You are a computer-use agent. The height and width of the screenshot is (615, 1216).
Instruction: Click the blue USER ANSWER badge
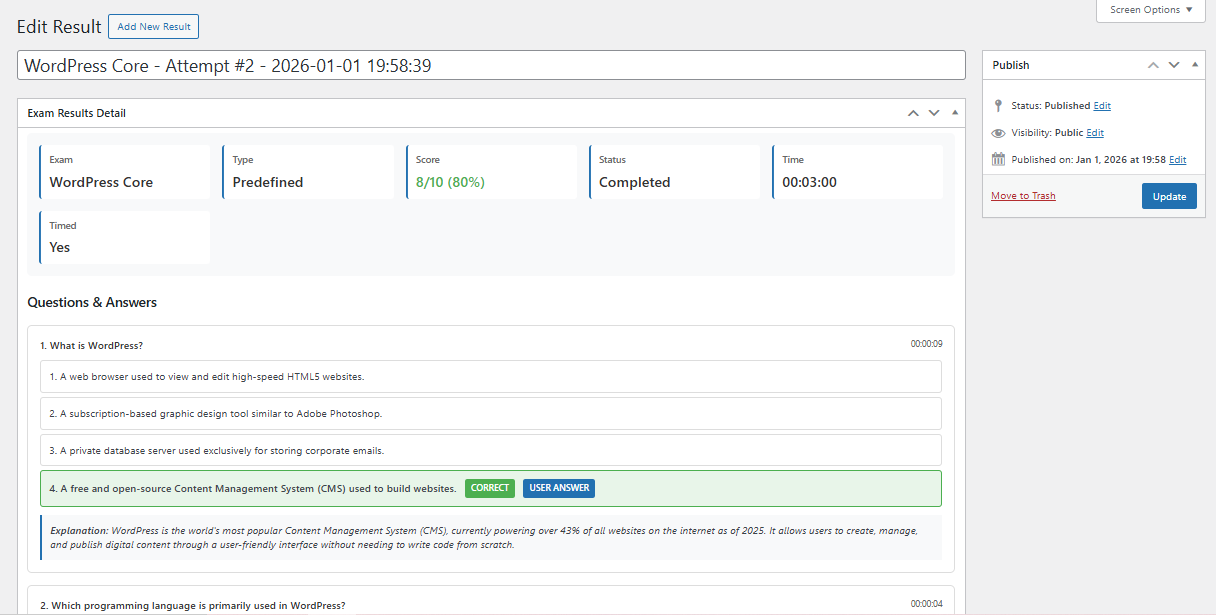pos(558,488)
